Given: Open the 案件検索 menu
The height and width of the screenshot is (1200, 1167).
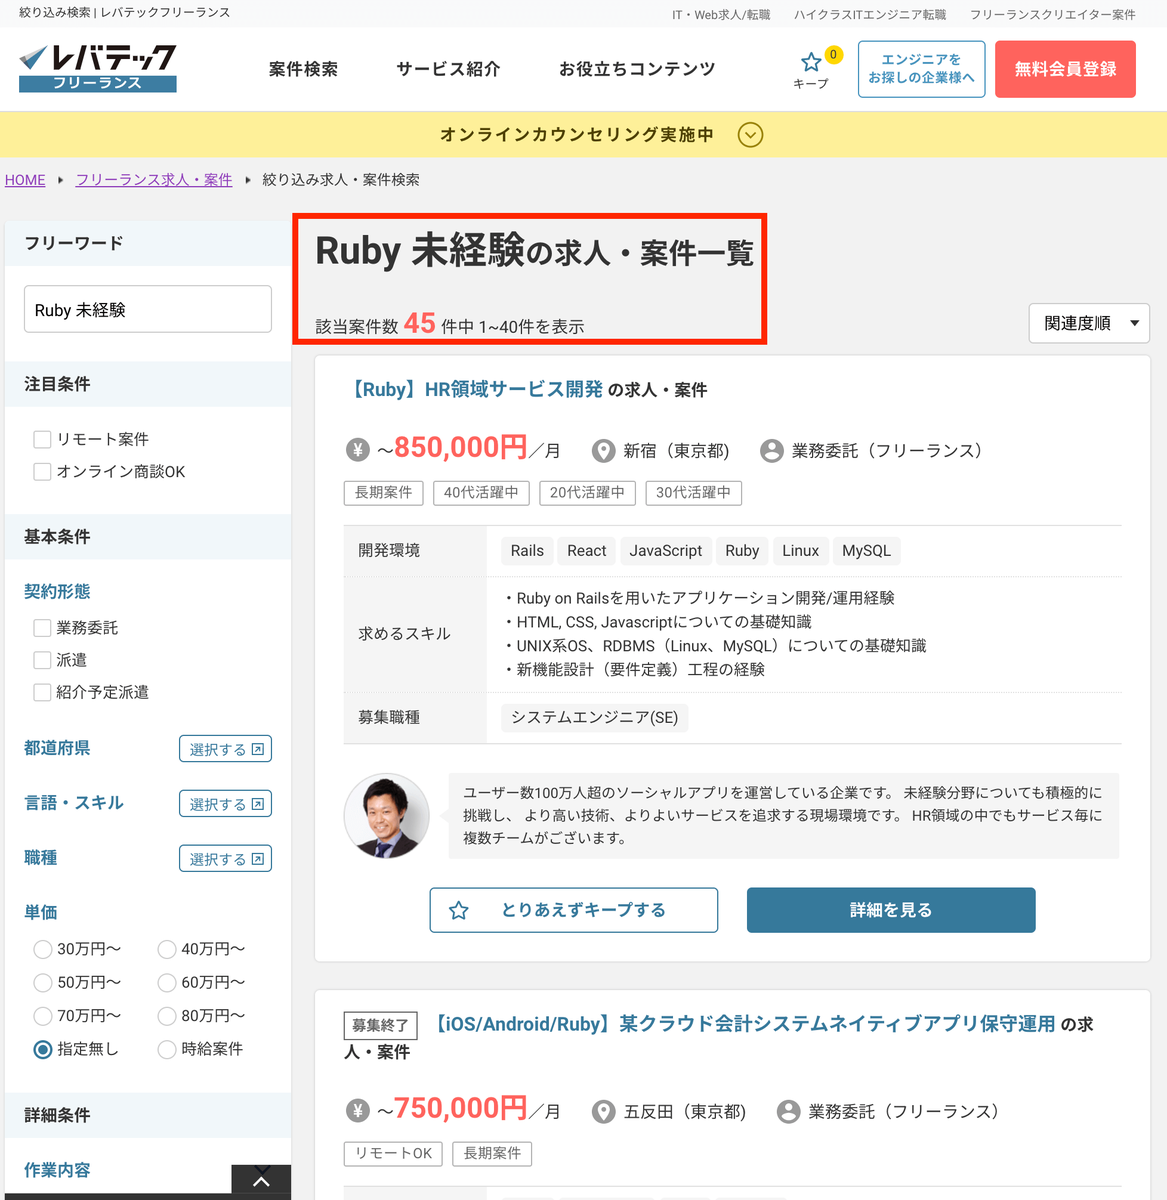Looking at the screenshot, I should pyautogui.click(x=303, y=69).
